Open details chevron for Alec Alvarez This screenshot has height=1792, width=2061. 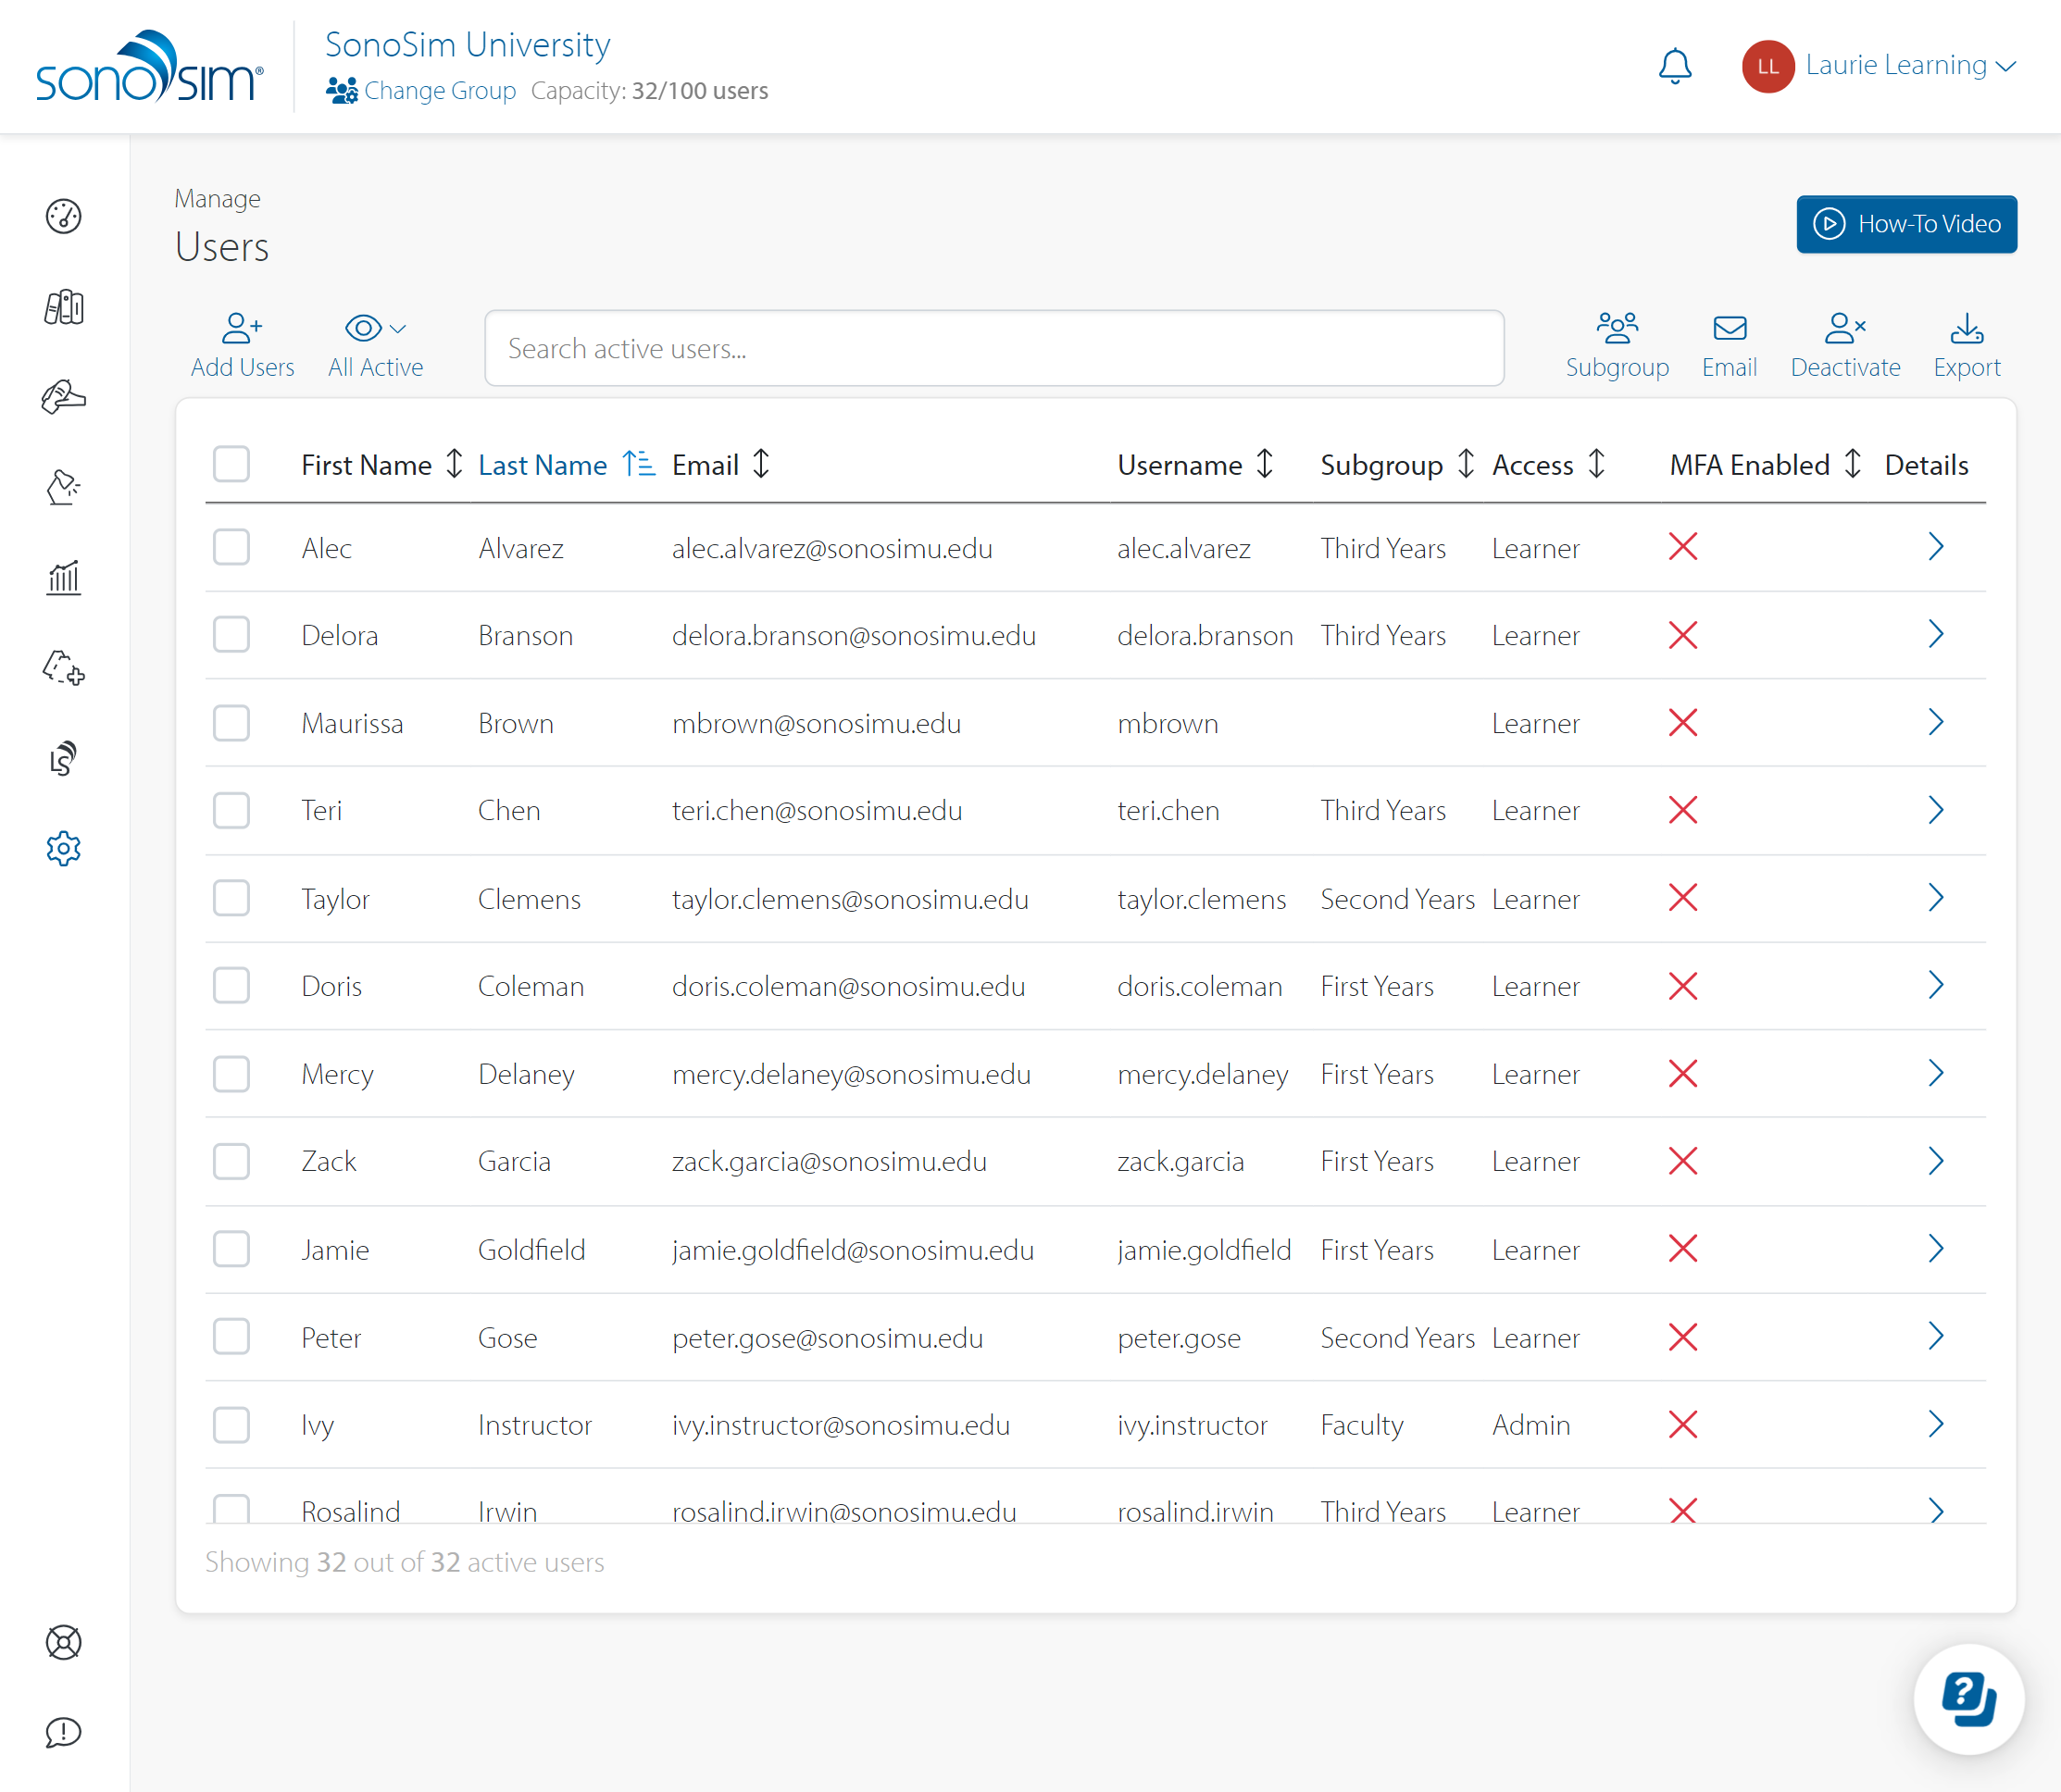[x=1936, y=547]
